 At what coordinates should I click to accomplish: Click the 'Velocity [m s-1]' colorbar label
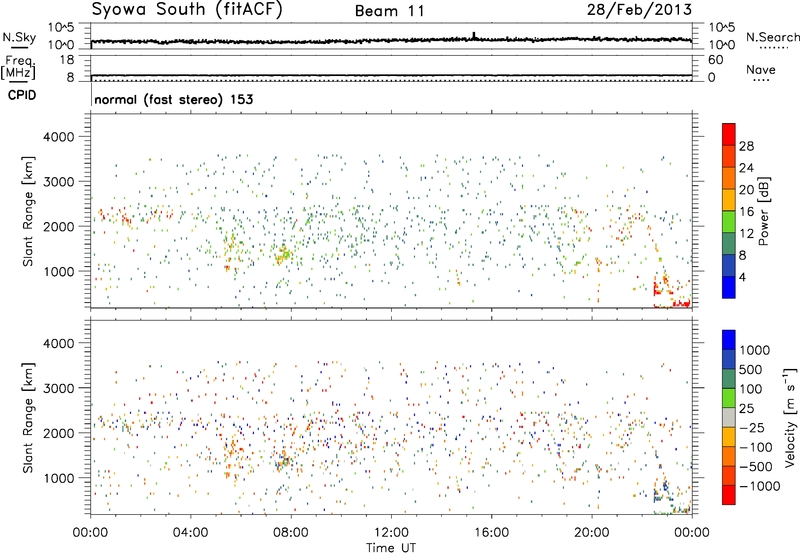(x=790, y=417)
